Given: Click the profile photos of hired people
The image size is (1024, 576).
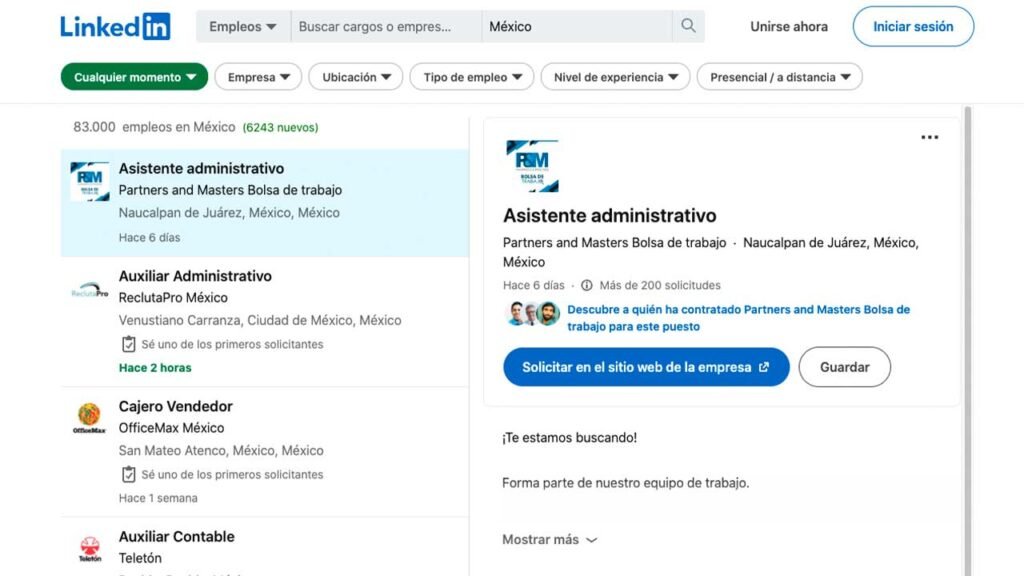Looking at the screenshot, I should pyautogui.click(x=533, y=313).
